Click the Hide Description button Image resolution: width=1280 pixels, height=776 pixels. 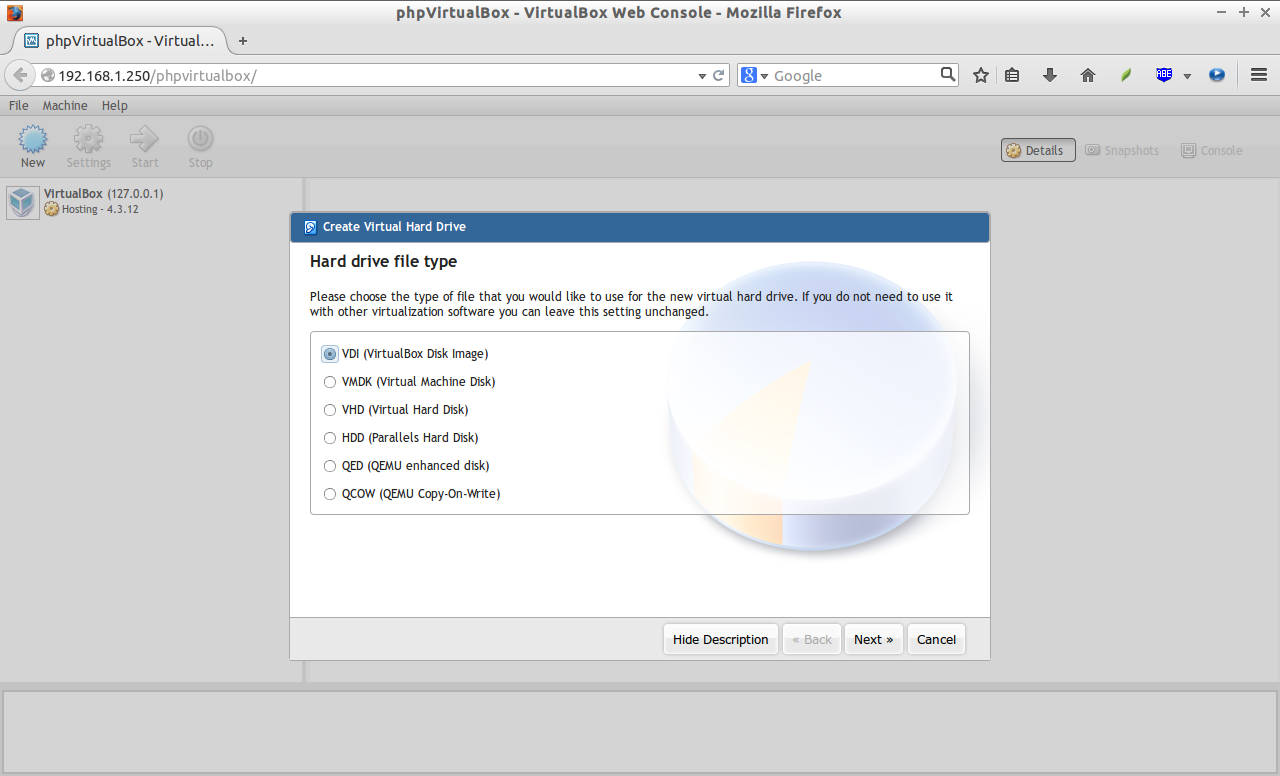tap(720, 640)
